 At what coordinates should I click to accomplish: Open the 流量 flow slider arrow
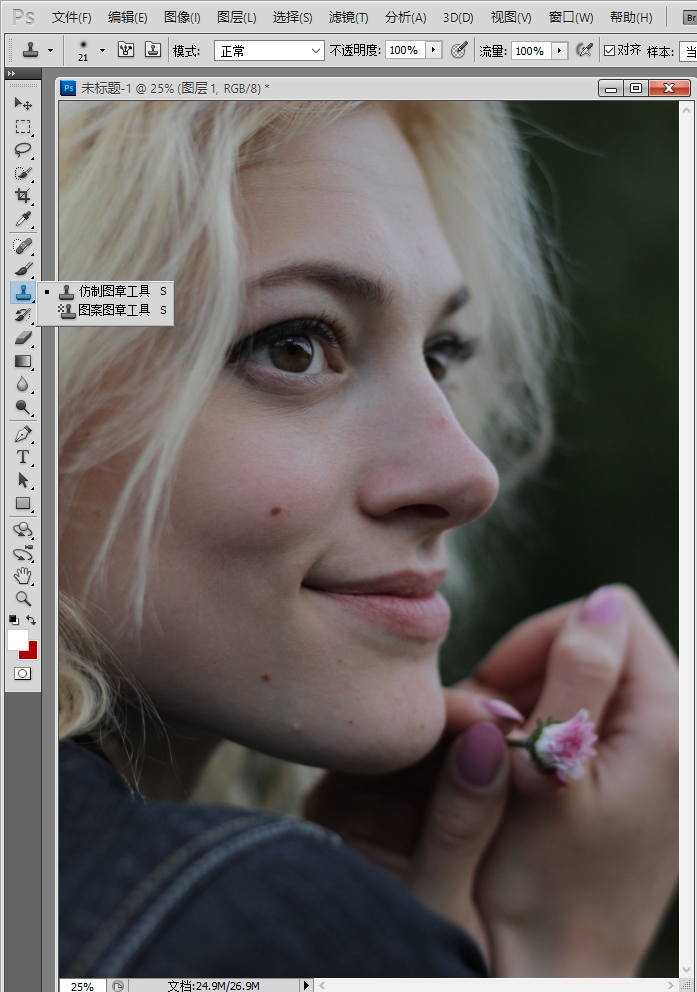click(560, 50)
